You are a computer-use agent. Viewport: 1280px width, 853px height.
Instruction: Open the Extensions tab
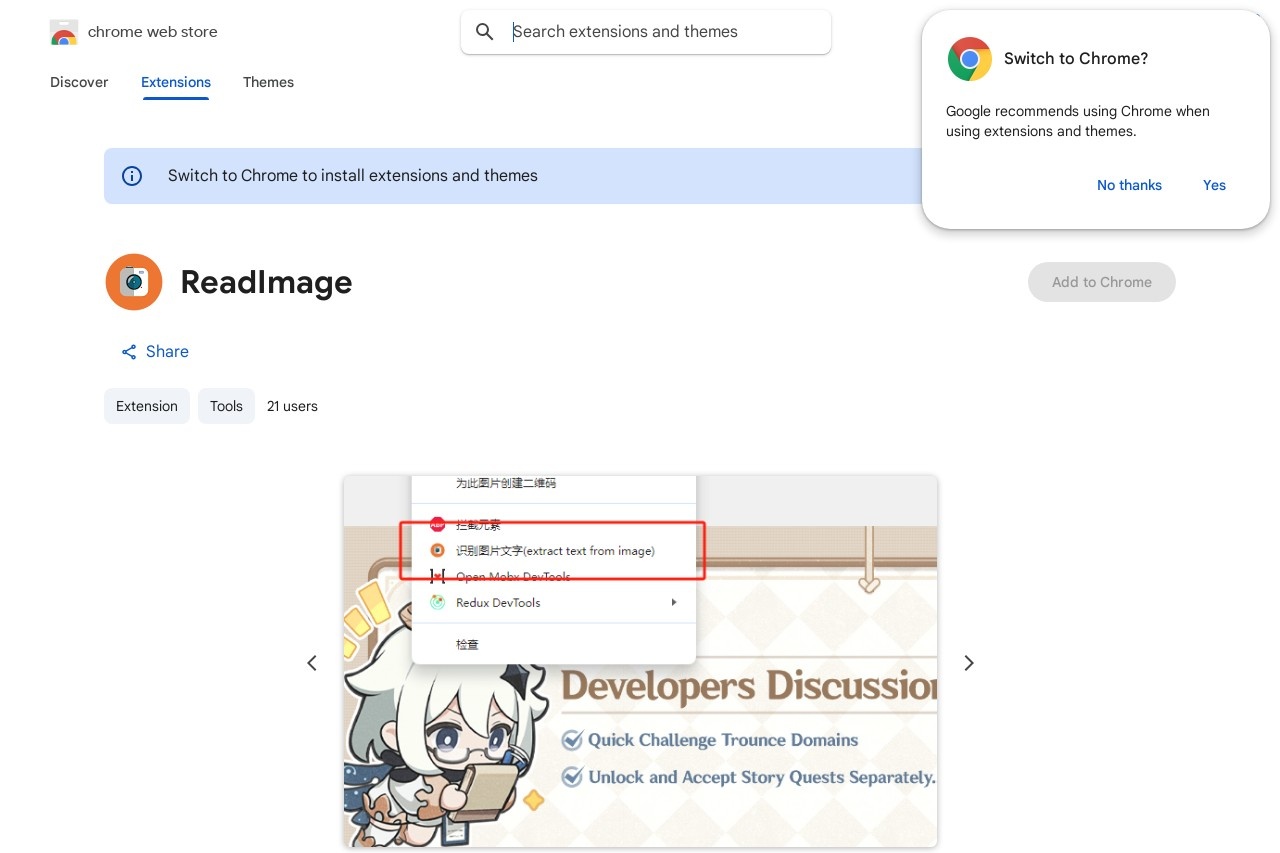pyautogui.click(x=176, y=82)
